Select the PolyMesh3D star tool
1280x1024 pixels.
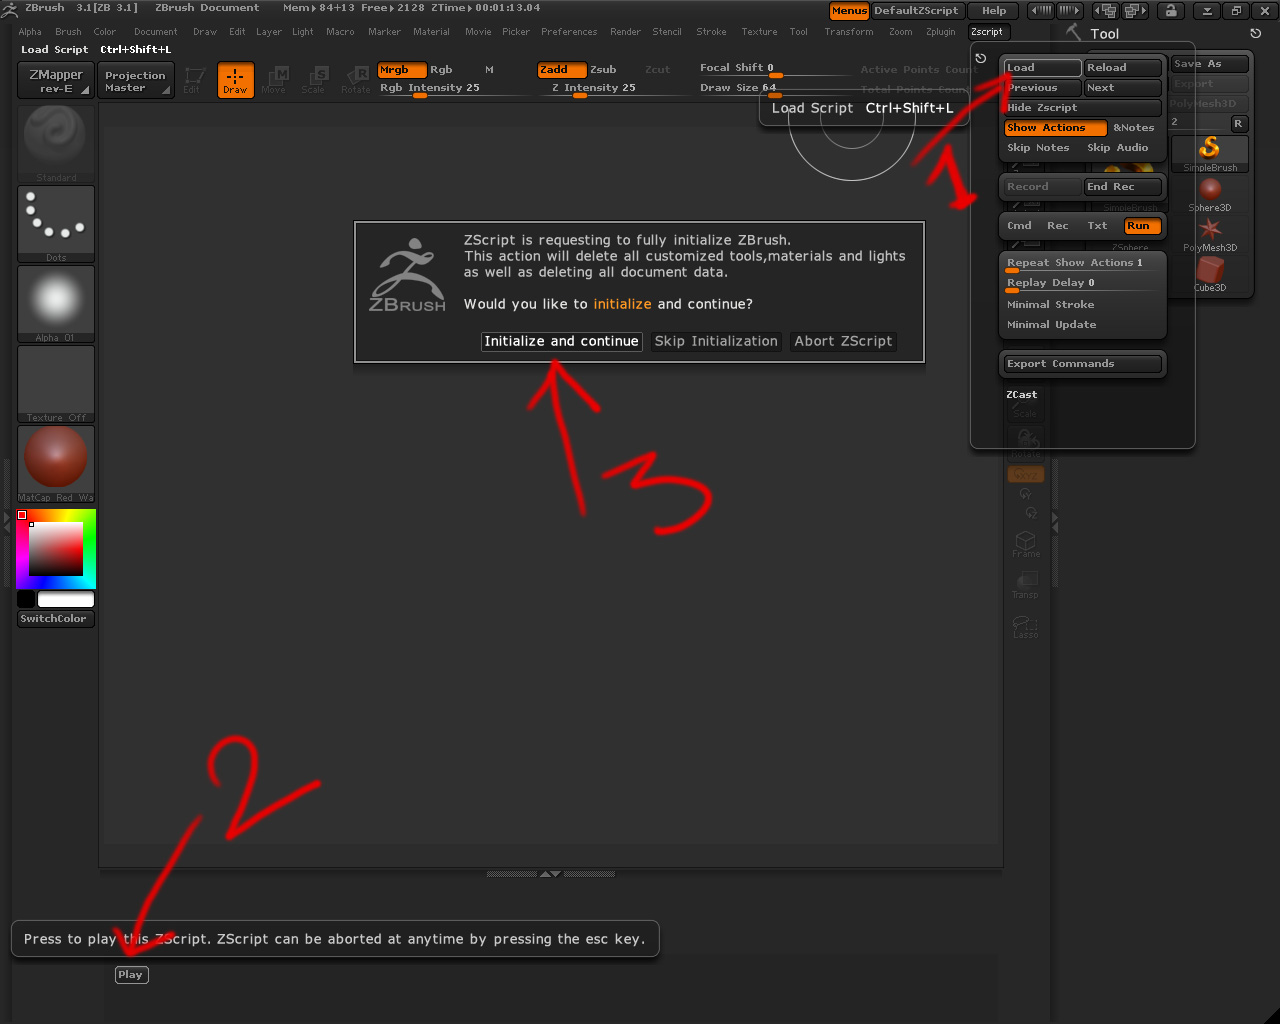pos(1210,234)
